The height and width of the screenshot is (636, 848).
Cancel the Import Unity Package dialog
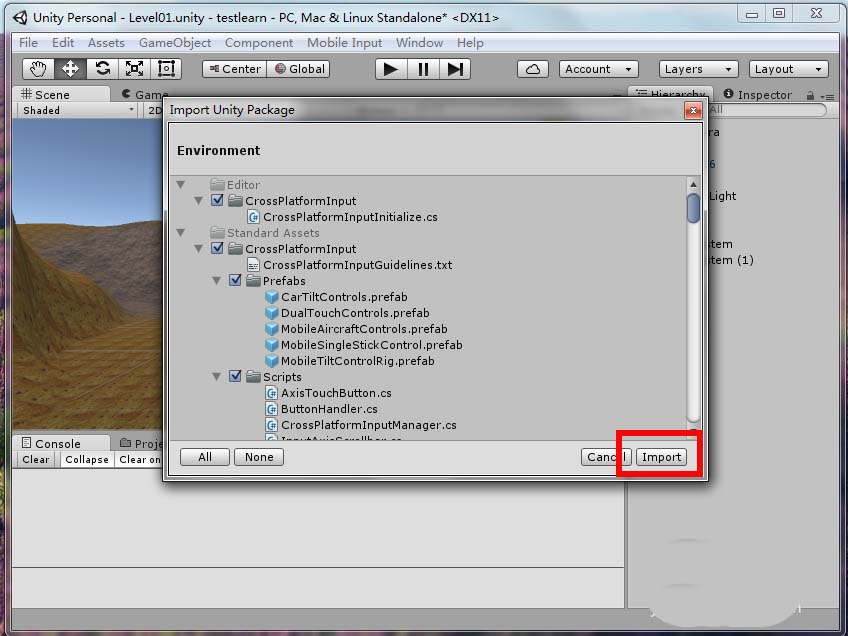(606, 457)
